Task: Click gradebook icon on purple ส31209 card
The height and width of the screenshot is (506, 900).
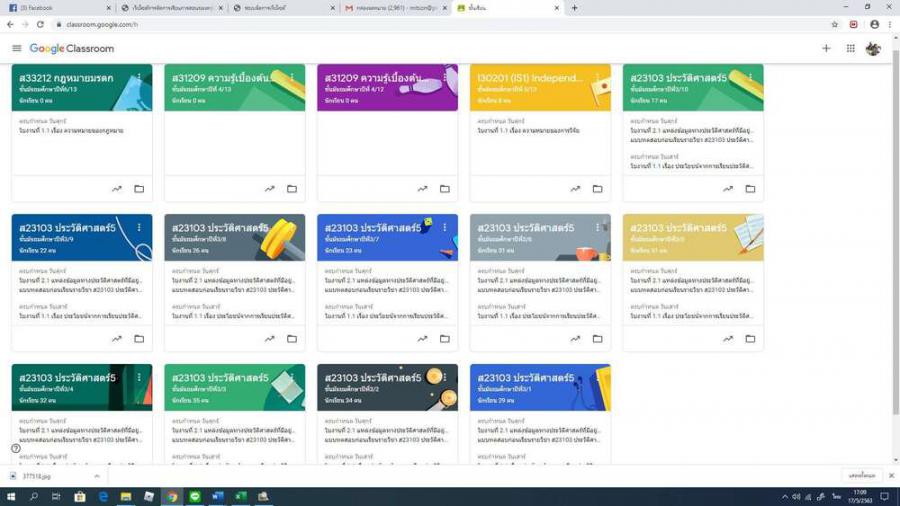Action: pos(422,188)
